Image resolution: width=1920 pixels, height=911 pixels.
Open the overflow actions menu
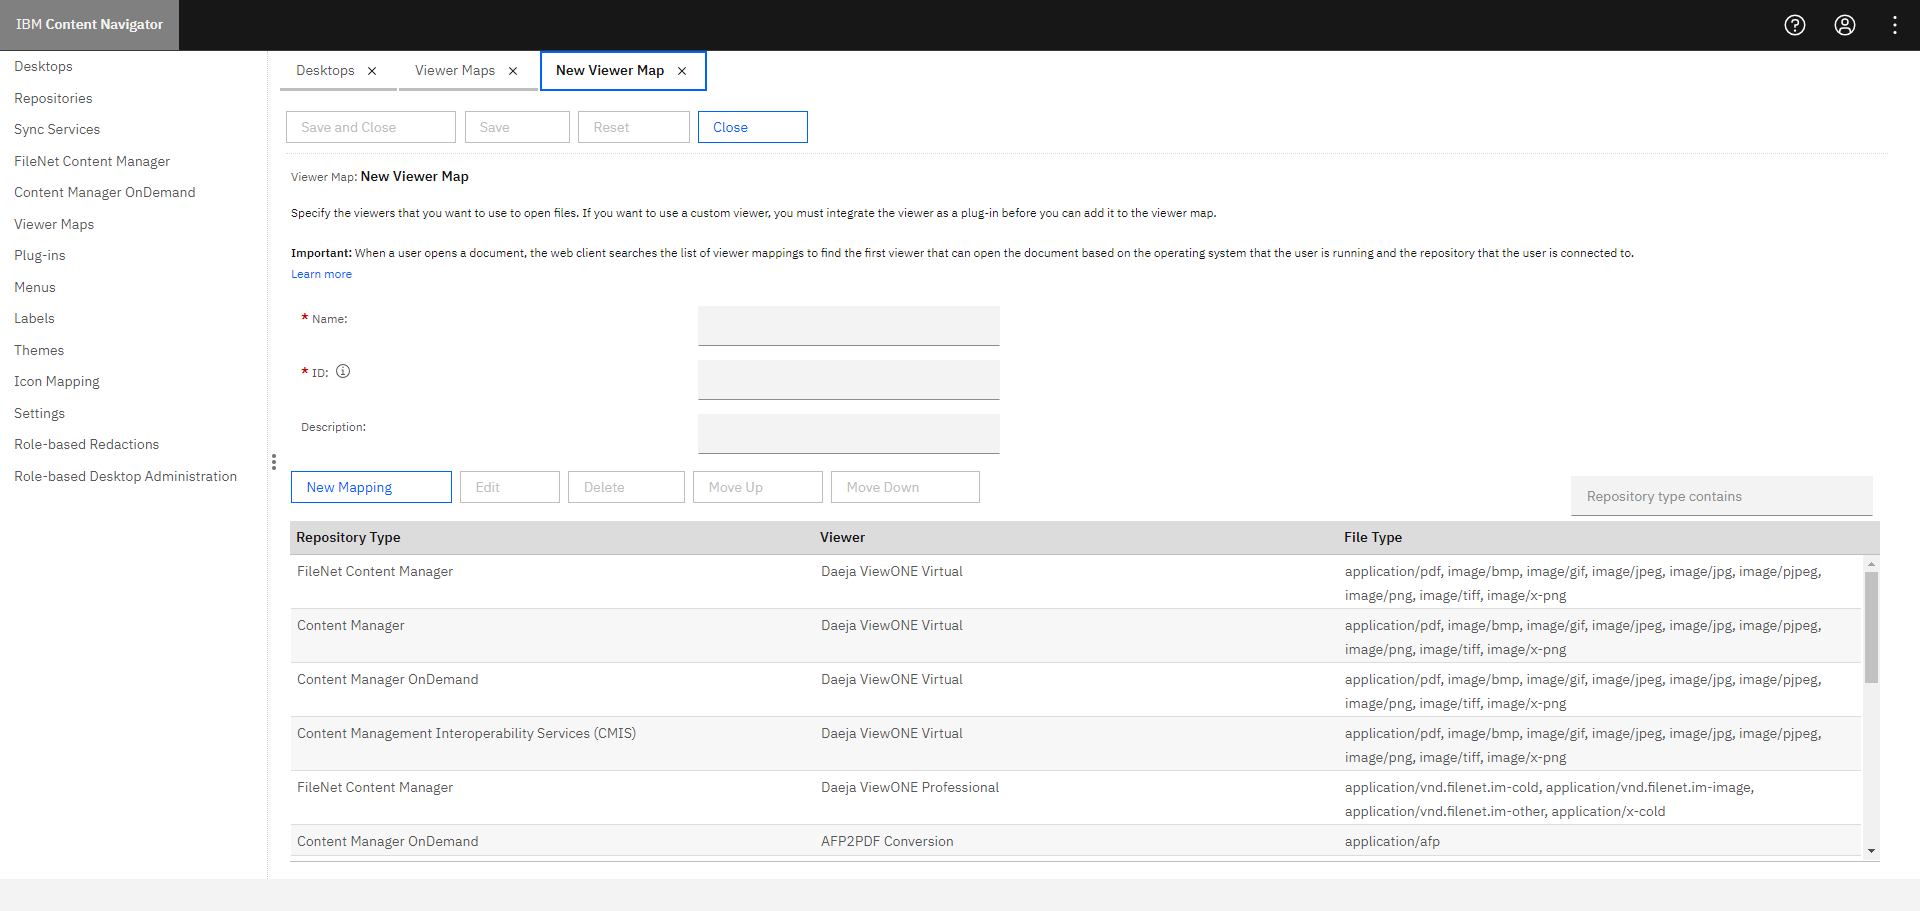point(1894,25)
